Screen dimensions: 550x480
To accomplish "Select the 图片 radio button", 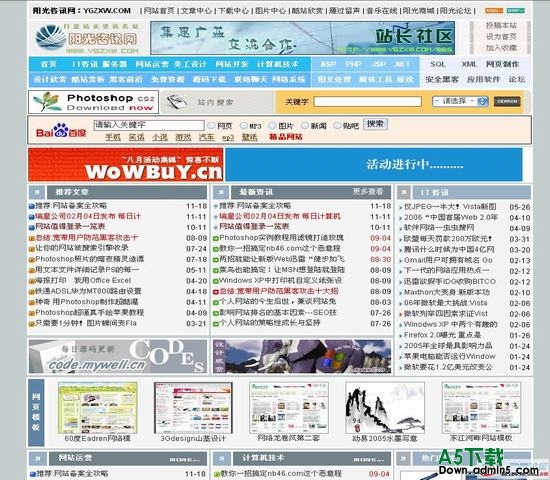I will 272,125.
